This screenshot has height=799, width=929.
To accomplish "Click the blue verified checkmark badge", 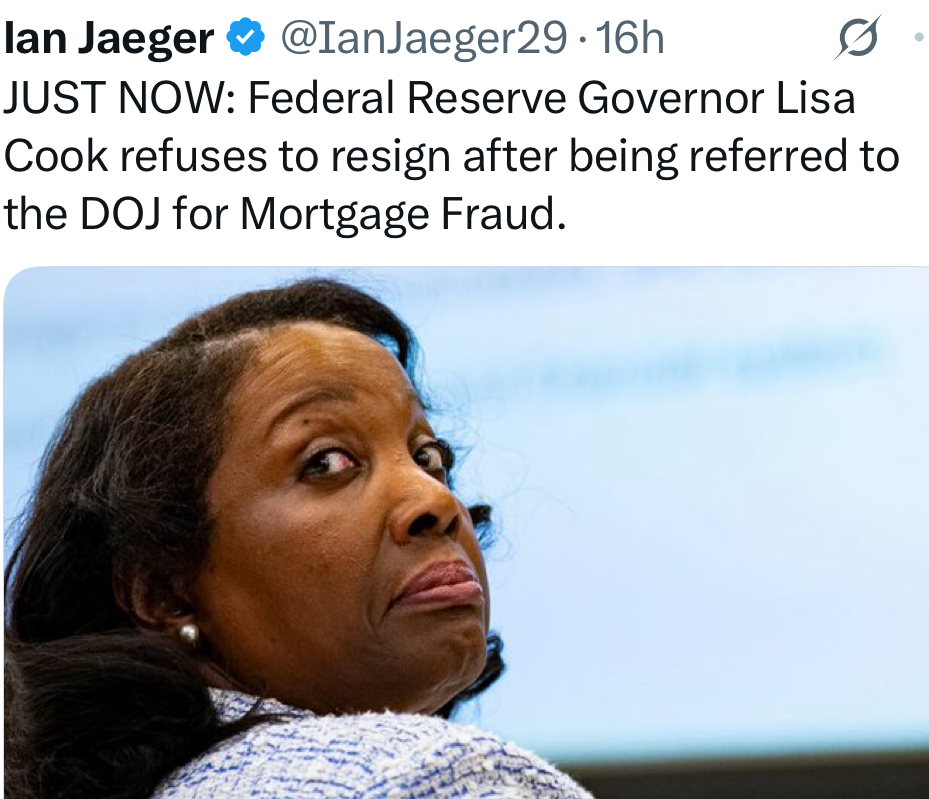I will click(x=245, y=37).
